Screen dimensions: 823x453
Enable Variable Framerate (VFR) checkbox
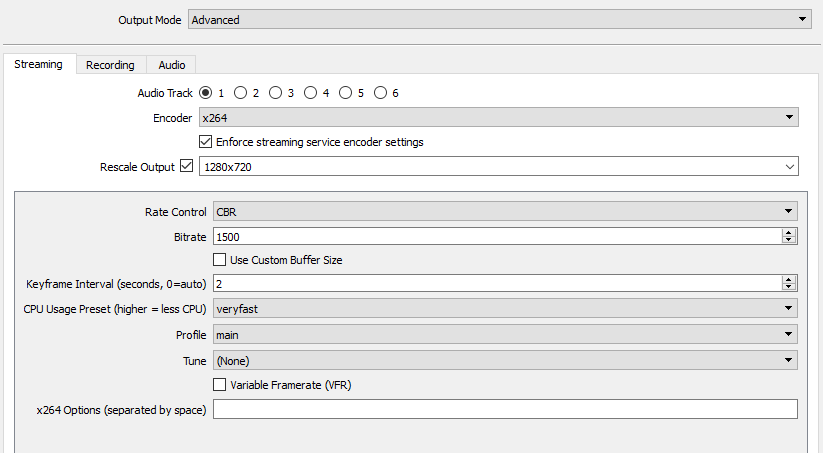click(220, 385)
